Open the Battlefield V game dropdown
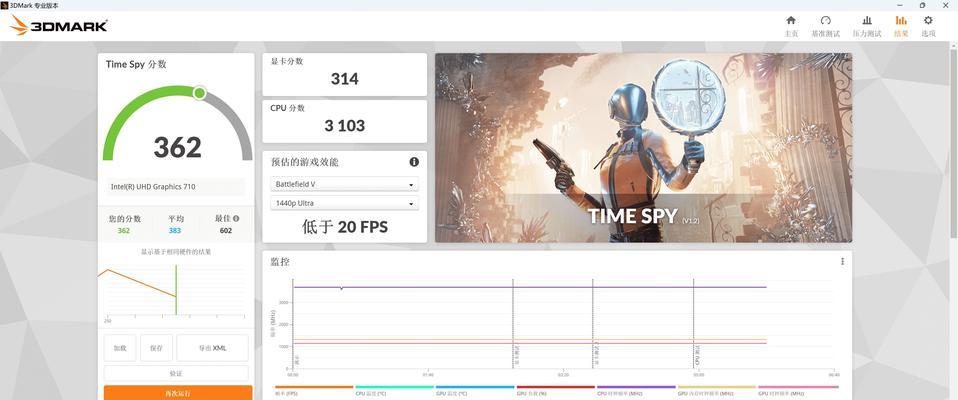This screenshot has width=958, height=400. pos(345,184)
